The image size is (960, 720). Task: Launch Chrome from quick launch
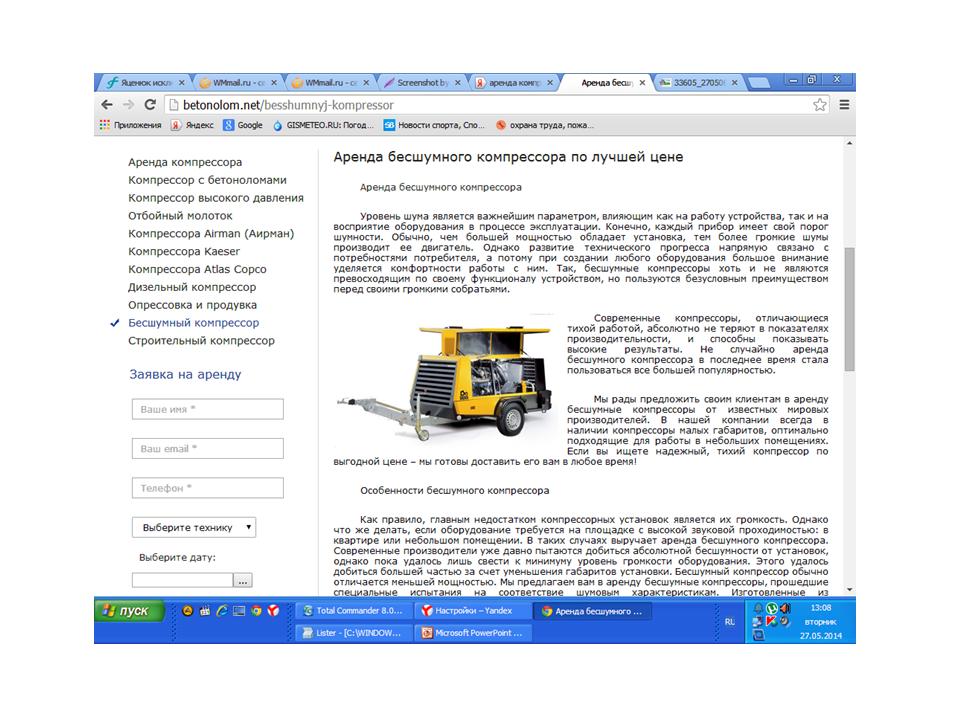(256, 610)
